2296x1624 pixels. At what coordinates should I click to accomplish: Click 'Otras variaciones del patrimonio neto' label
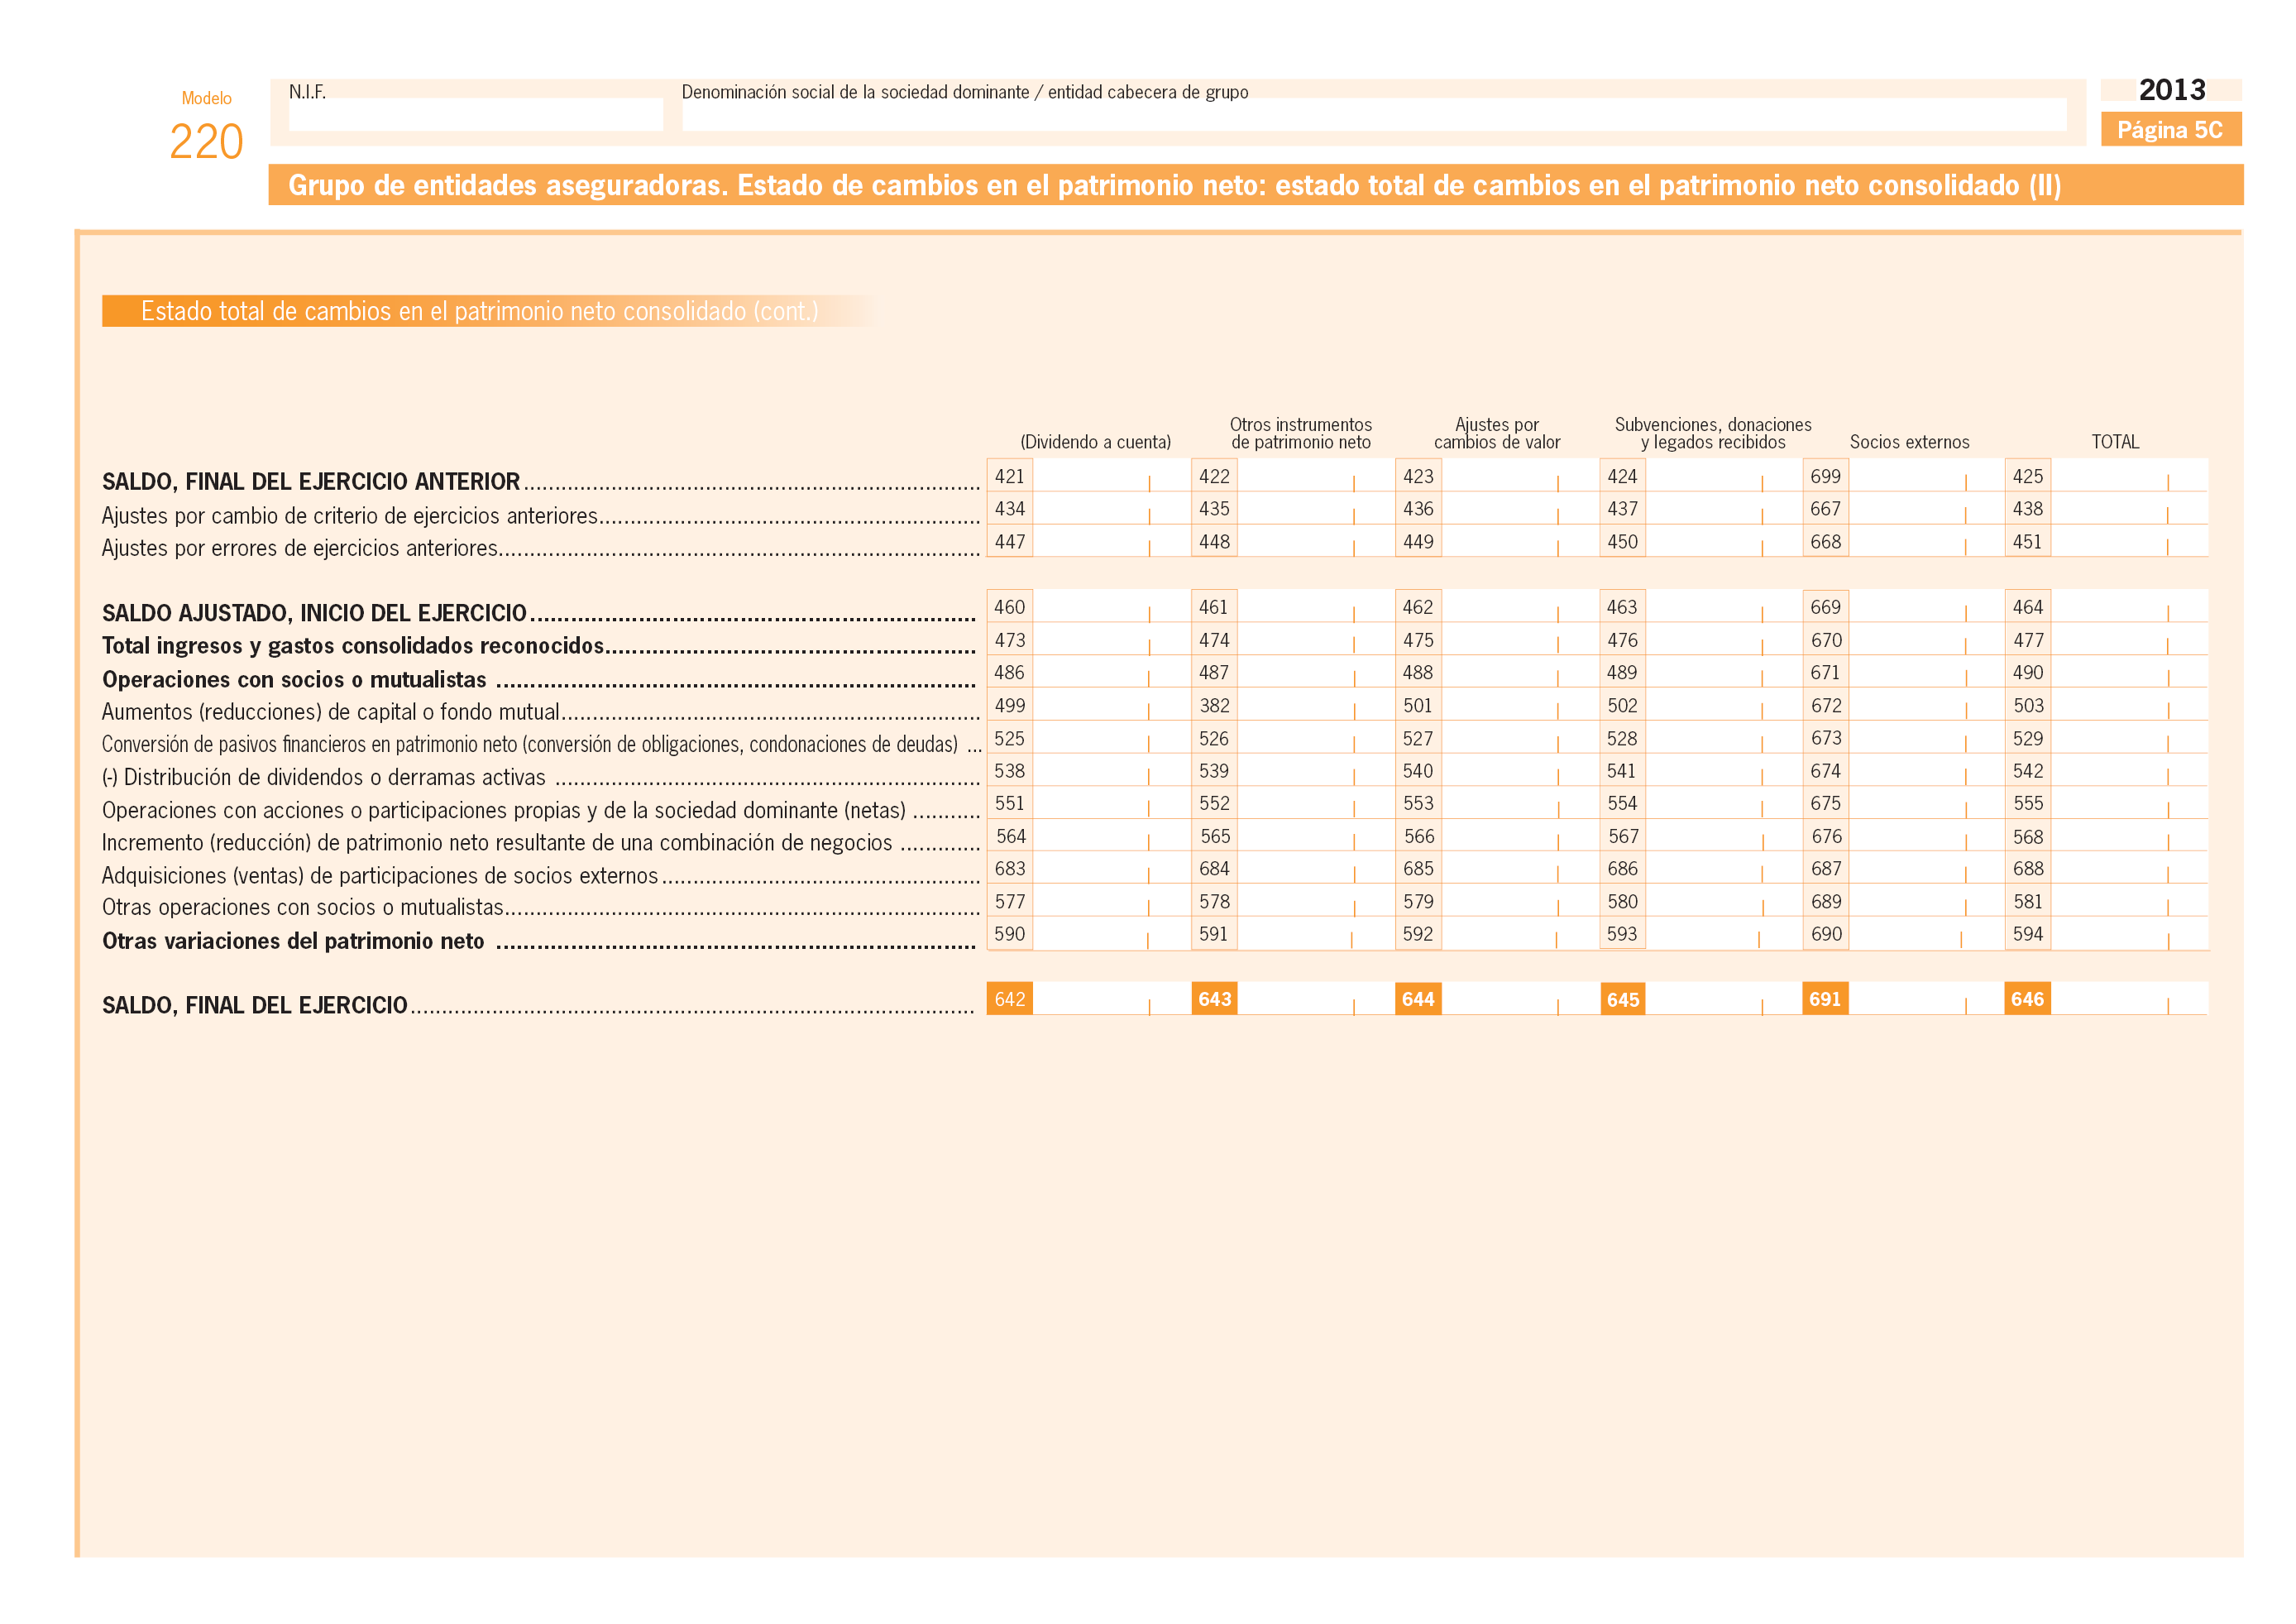click(293, 941)
